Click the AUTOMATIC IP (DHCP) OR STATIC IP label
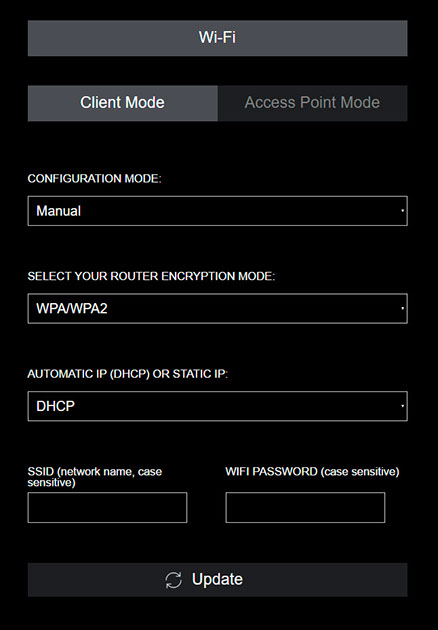This screenshot has height=630, width=438. tap(128, 374)
